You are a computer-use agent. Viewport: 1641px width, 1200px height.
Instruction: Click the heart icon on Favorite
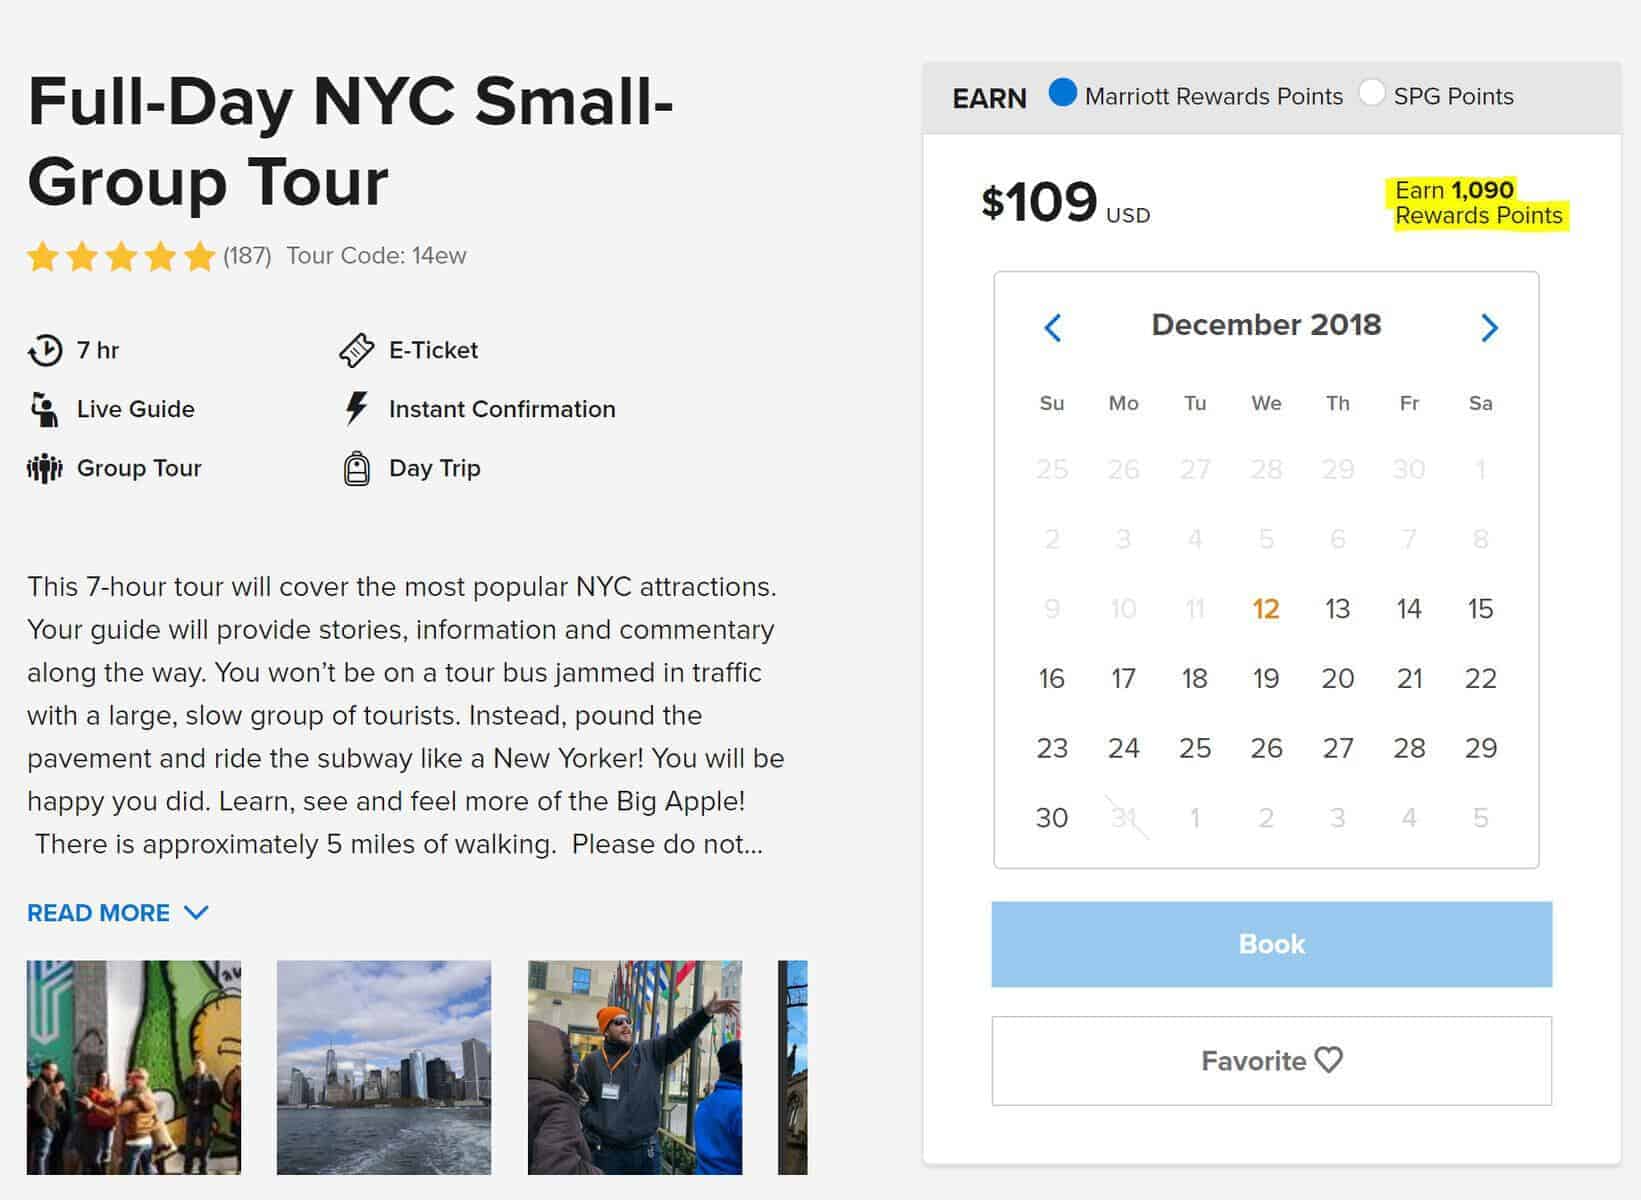pyautogui.click(x=1329, y=1060)
